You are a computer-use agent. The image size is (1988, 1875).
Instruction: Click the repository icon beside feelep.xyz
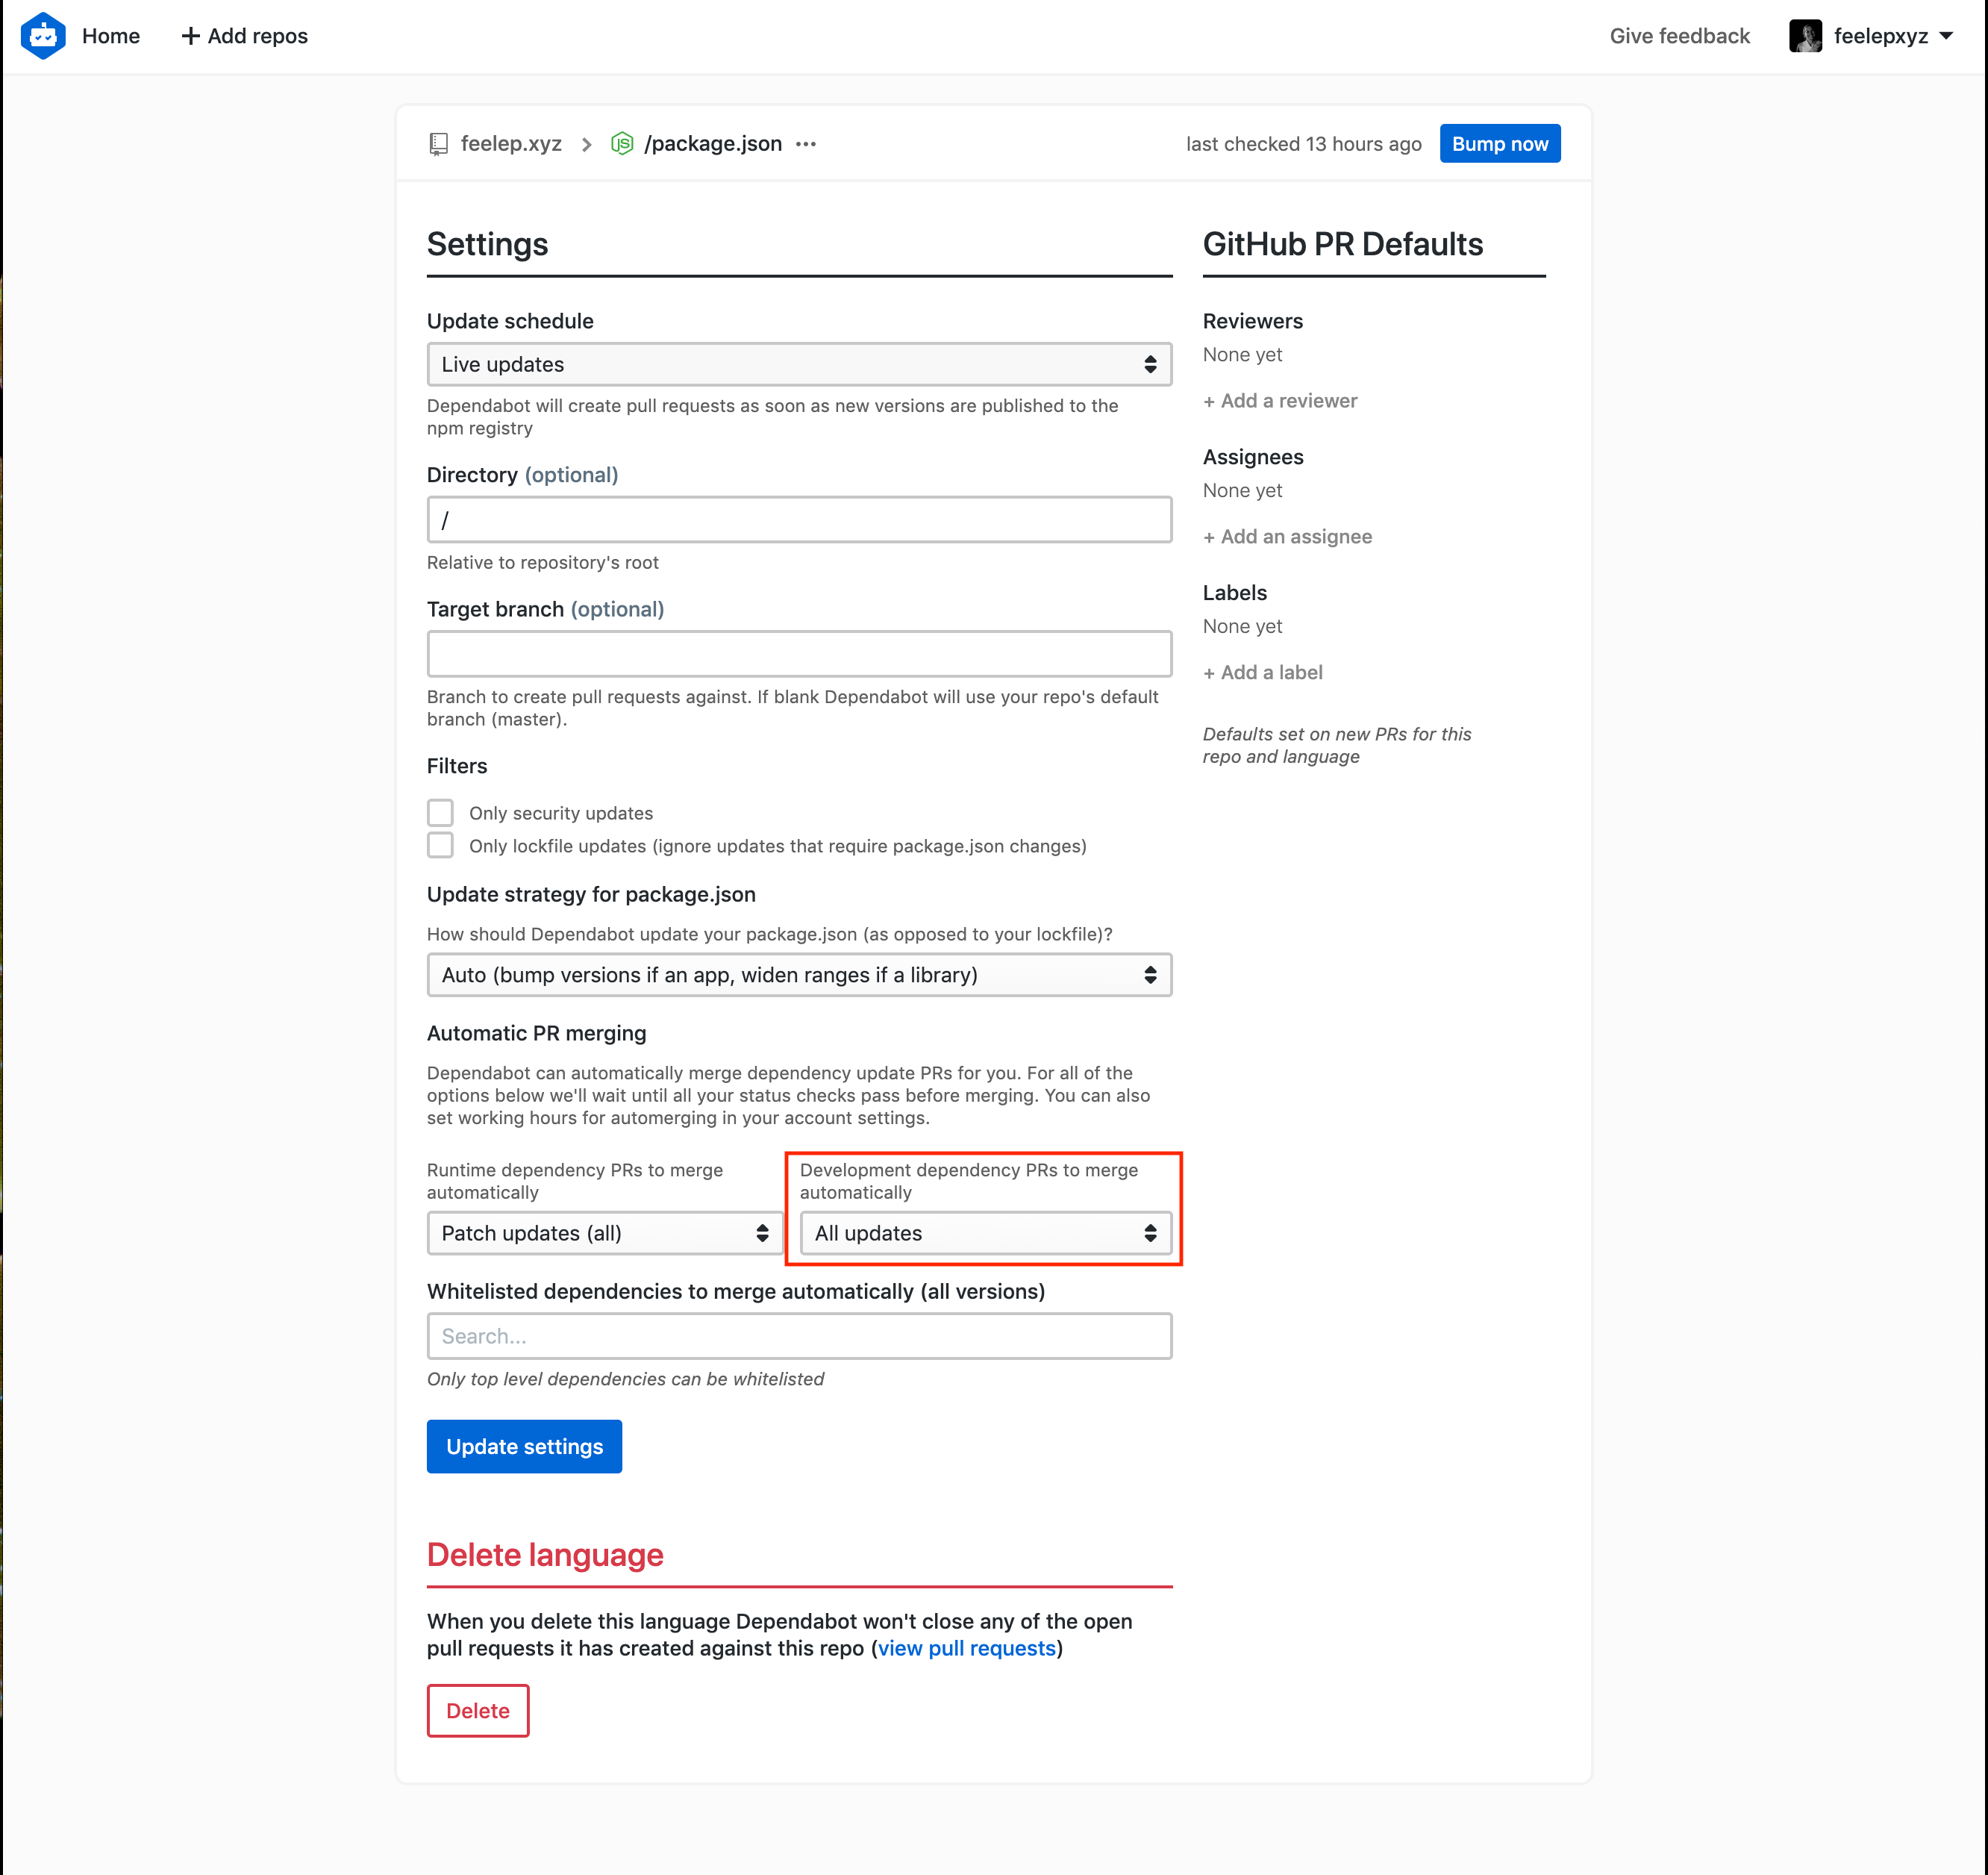(438, 144)
